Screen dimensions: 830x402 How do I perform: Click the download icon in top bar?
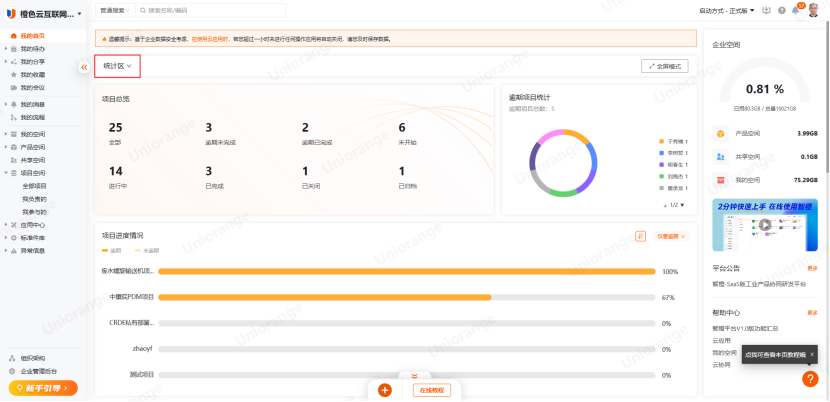(766, 10)
